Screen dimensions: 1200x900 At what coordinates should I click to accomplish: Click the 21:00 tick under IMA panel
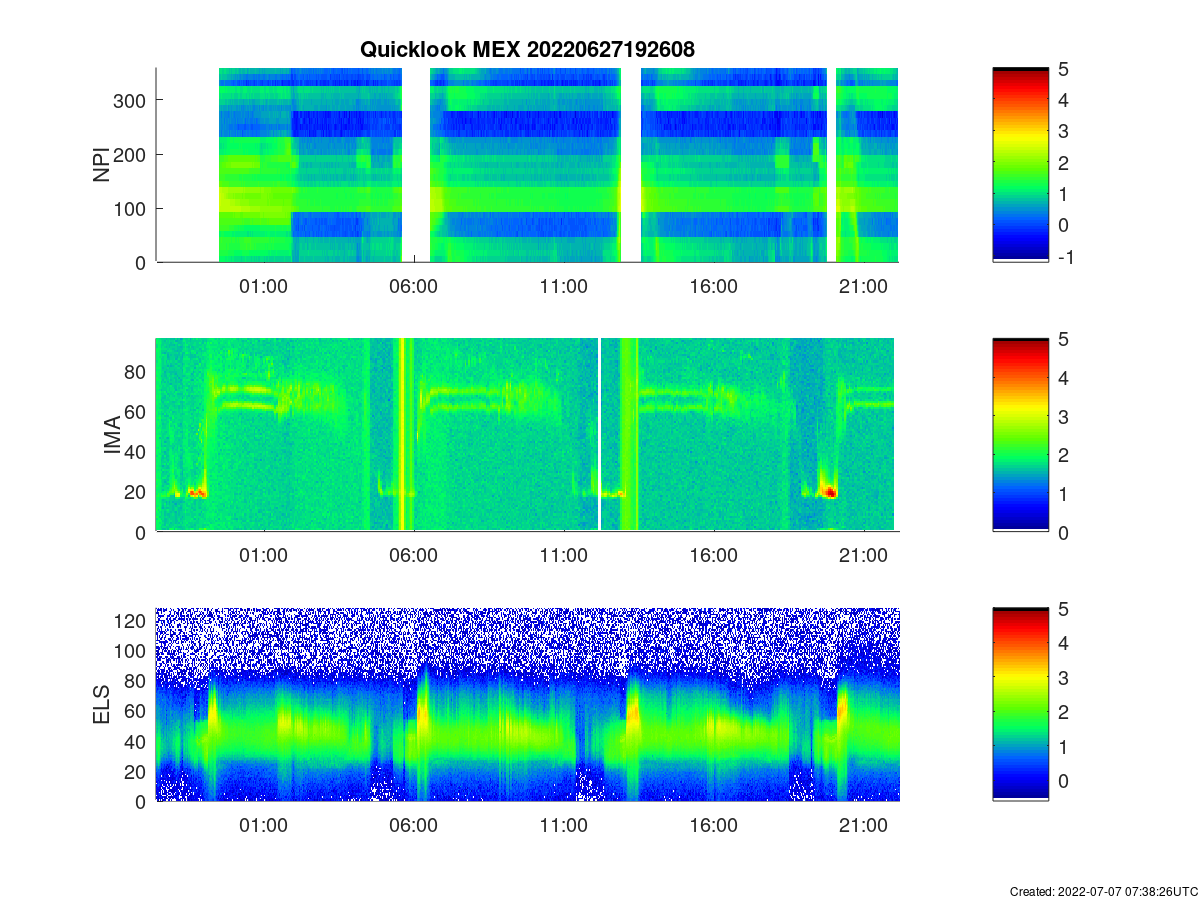(x=863, y=555)
